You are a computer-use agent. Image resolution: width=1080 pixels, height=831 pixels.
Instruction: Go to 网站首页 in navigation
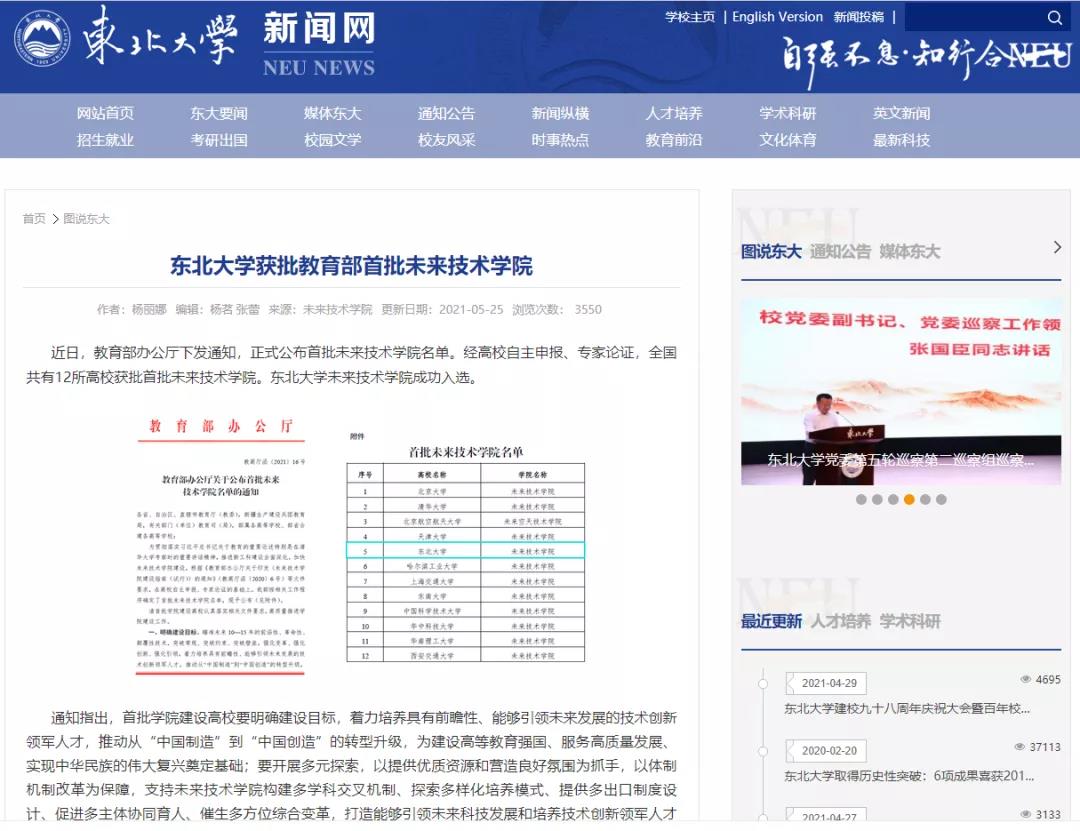click(105, 113)
